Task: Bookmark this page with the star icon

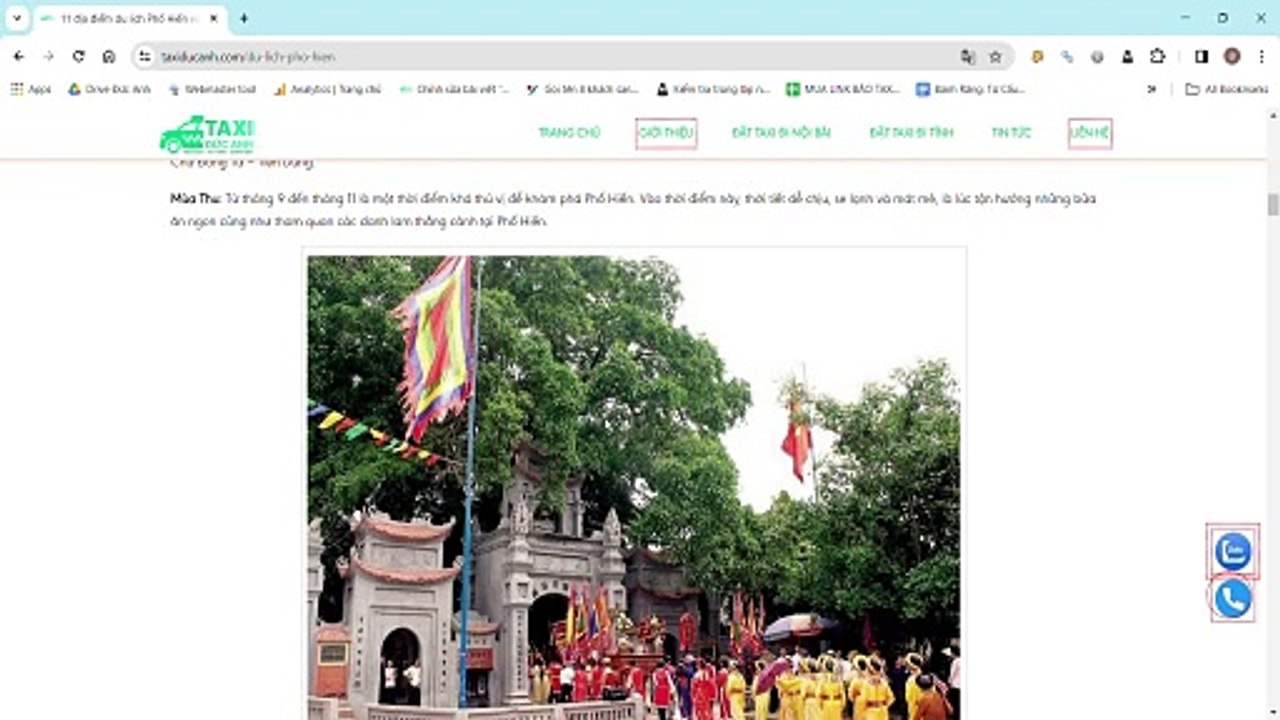Action: tap(995, 57)
